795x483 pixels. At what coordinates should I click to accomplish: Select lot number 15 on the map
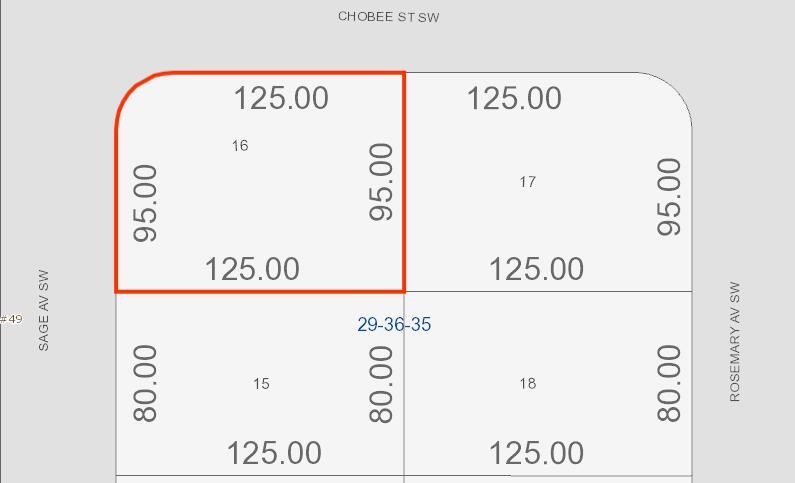click(261, 384)
